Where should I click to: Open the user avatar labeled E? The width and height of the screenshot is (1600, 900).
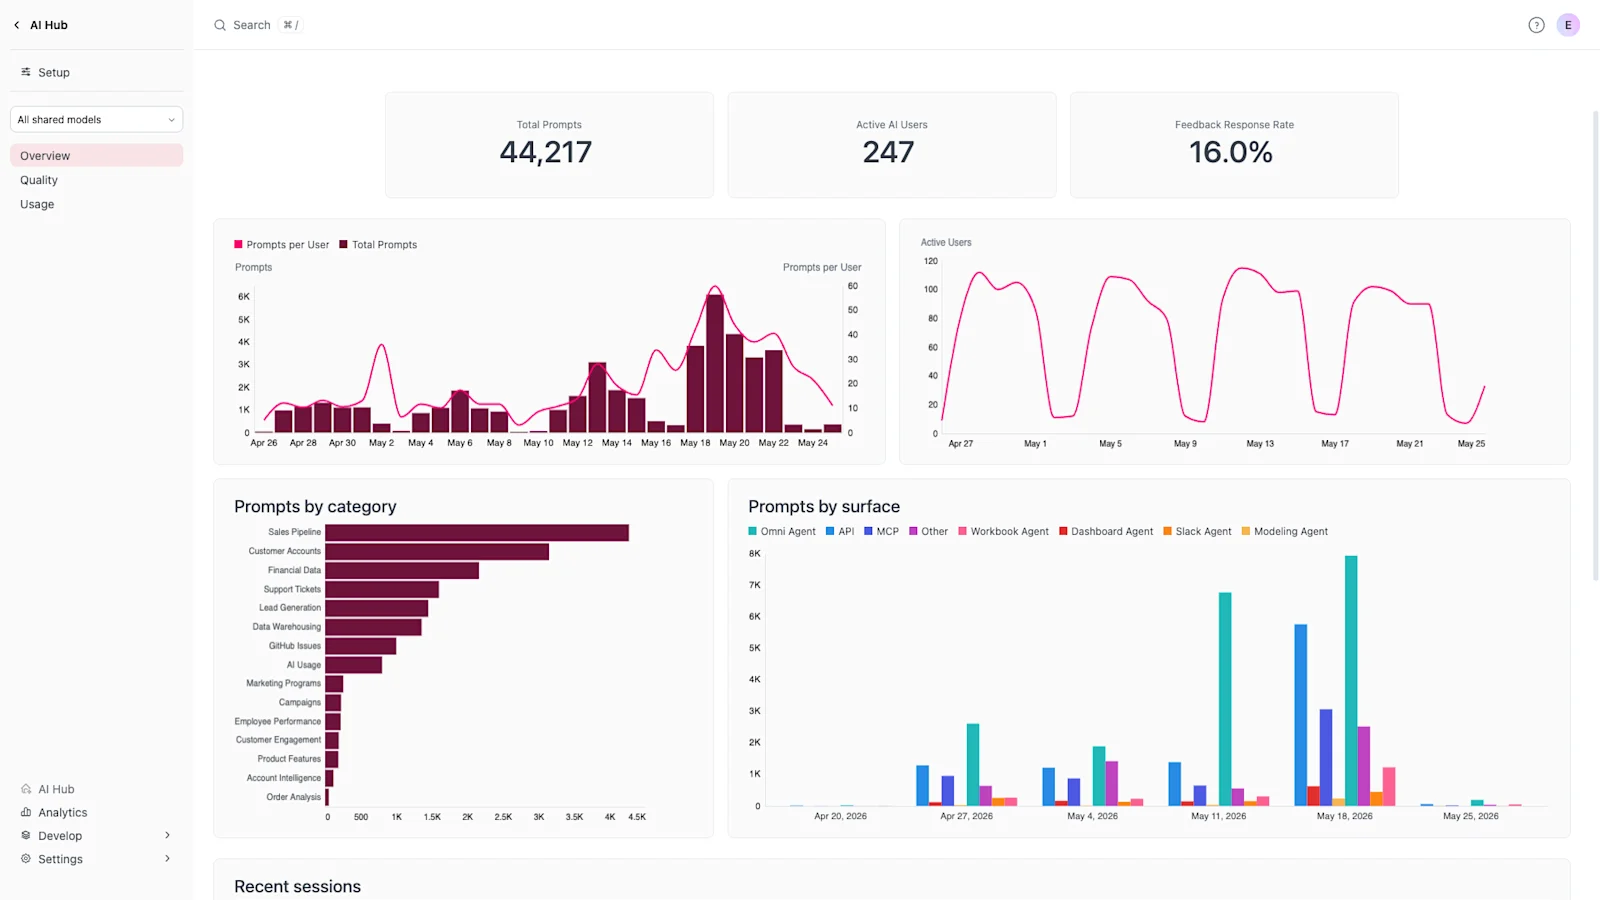pyautogui.click(x=1568, y=25)
